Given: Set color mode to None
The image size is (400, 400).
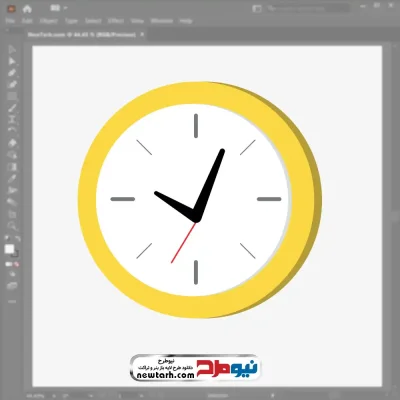Looking at the screenshot, I should coord(16,264).
